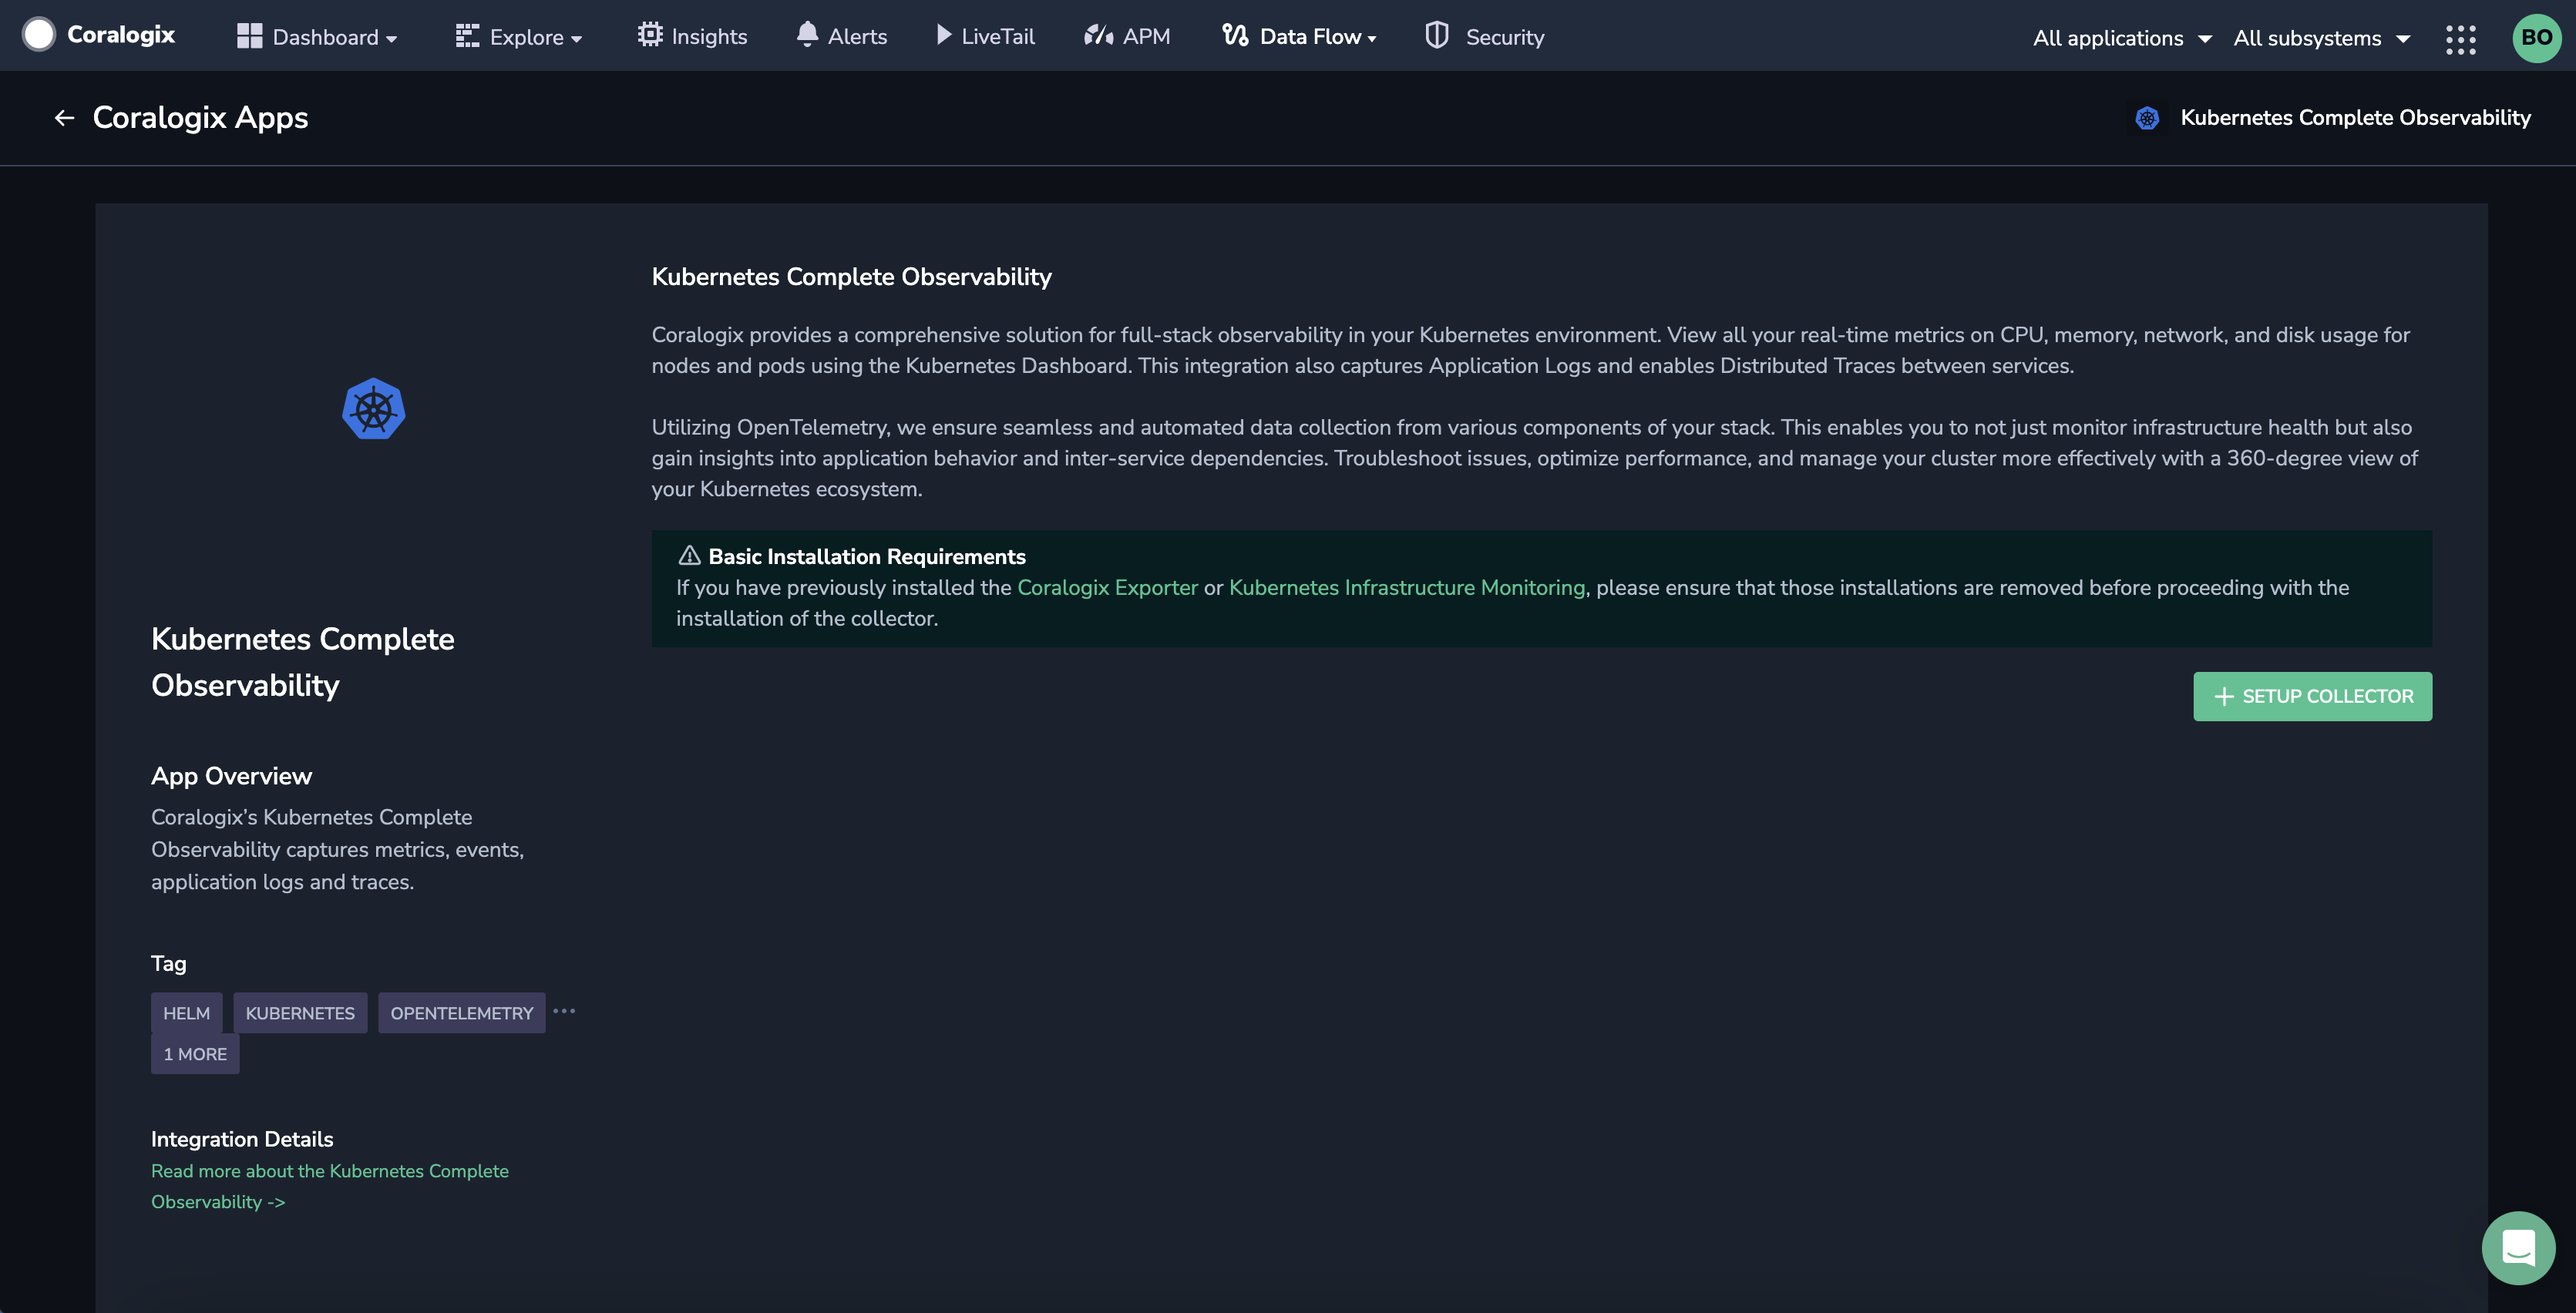Click the SETUP COLLECTOR button
The height and width of the screenshot is (1313, 2576).
coord(2312,696)
